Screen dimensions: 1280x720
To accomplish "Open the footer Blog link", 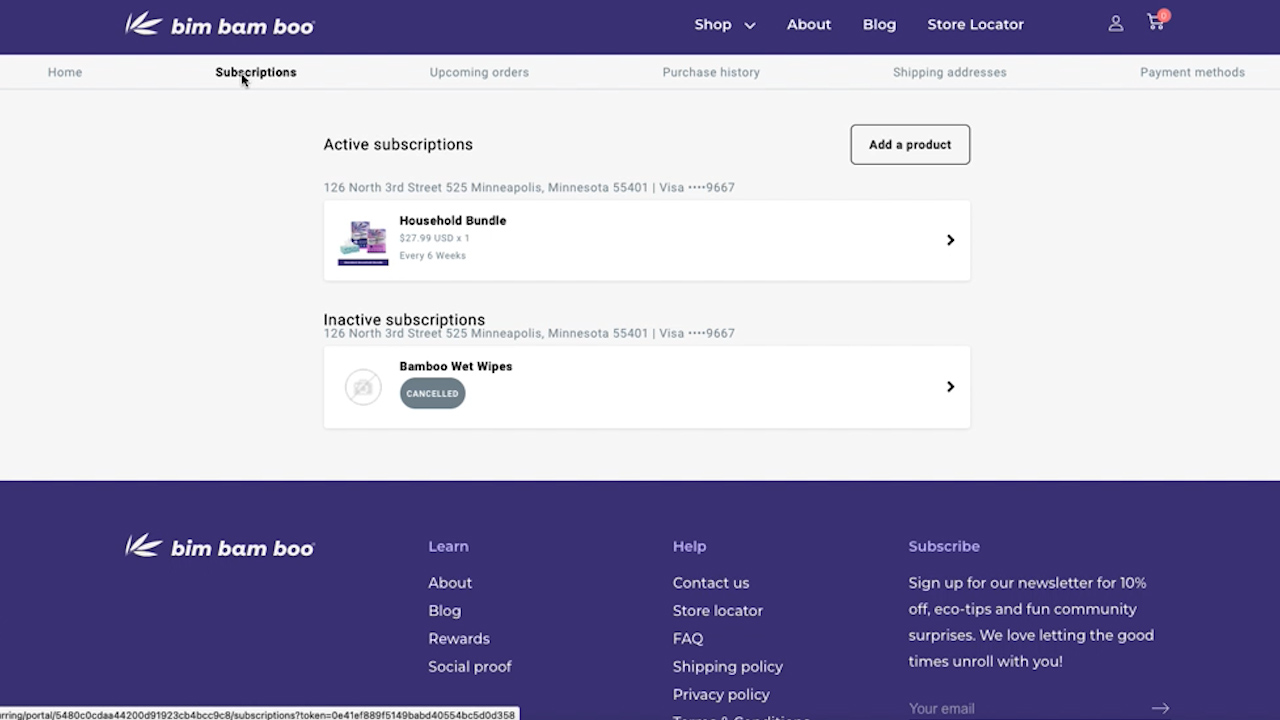I will [445, 611].
